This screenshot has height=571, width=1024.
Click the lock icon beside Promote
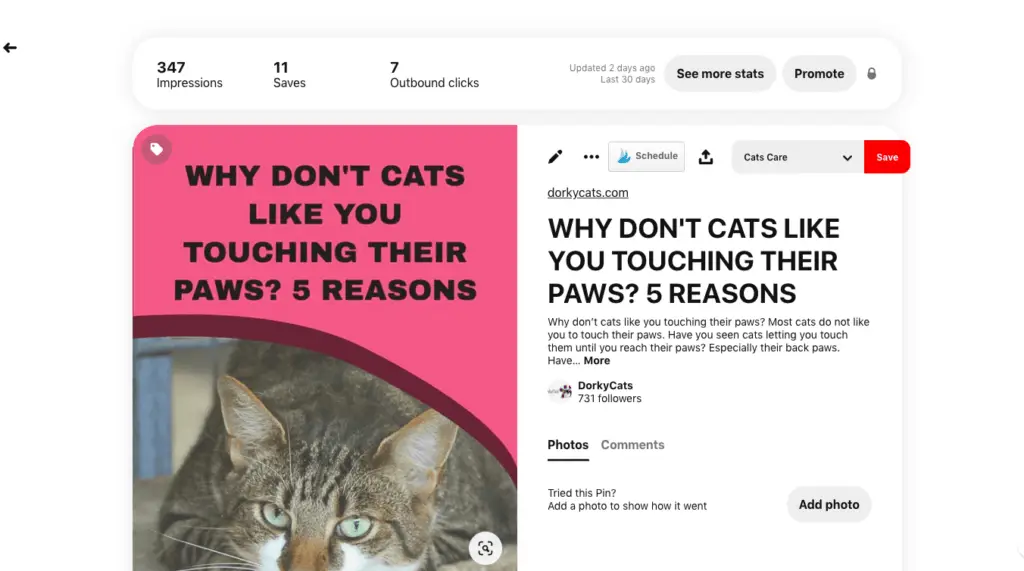(871, 74)
